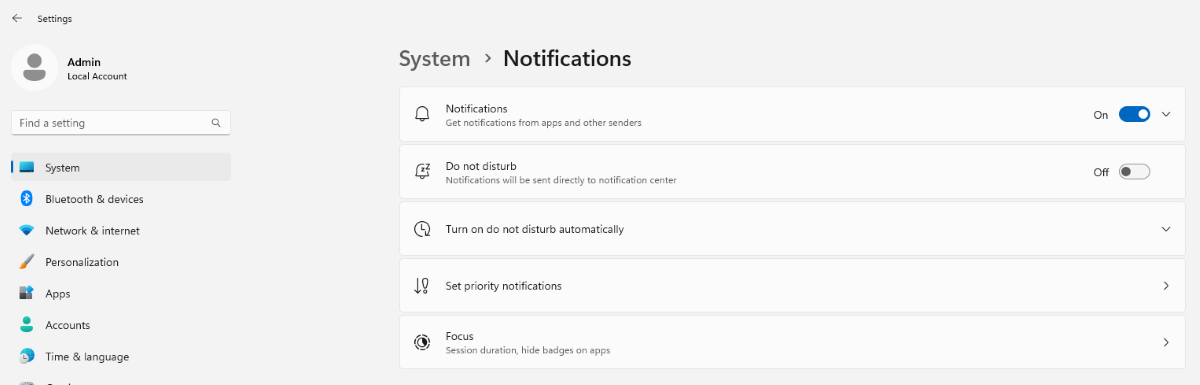Open Set priority notifications chevron

coord(1166,286)
